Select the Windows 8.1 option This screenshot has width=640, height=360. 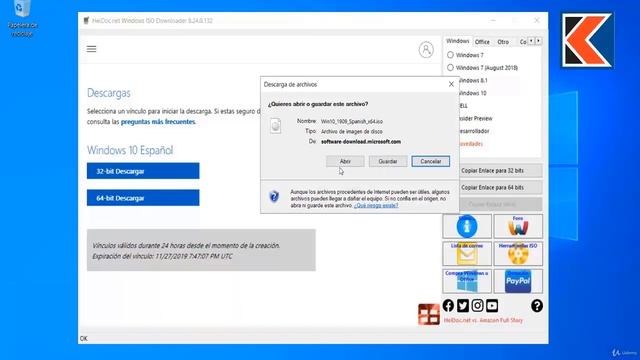point(472,80)
